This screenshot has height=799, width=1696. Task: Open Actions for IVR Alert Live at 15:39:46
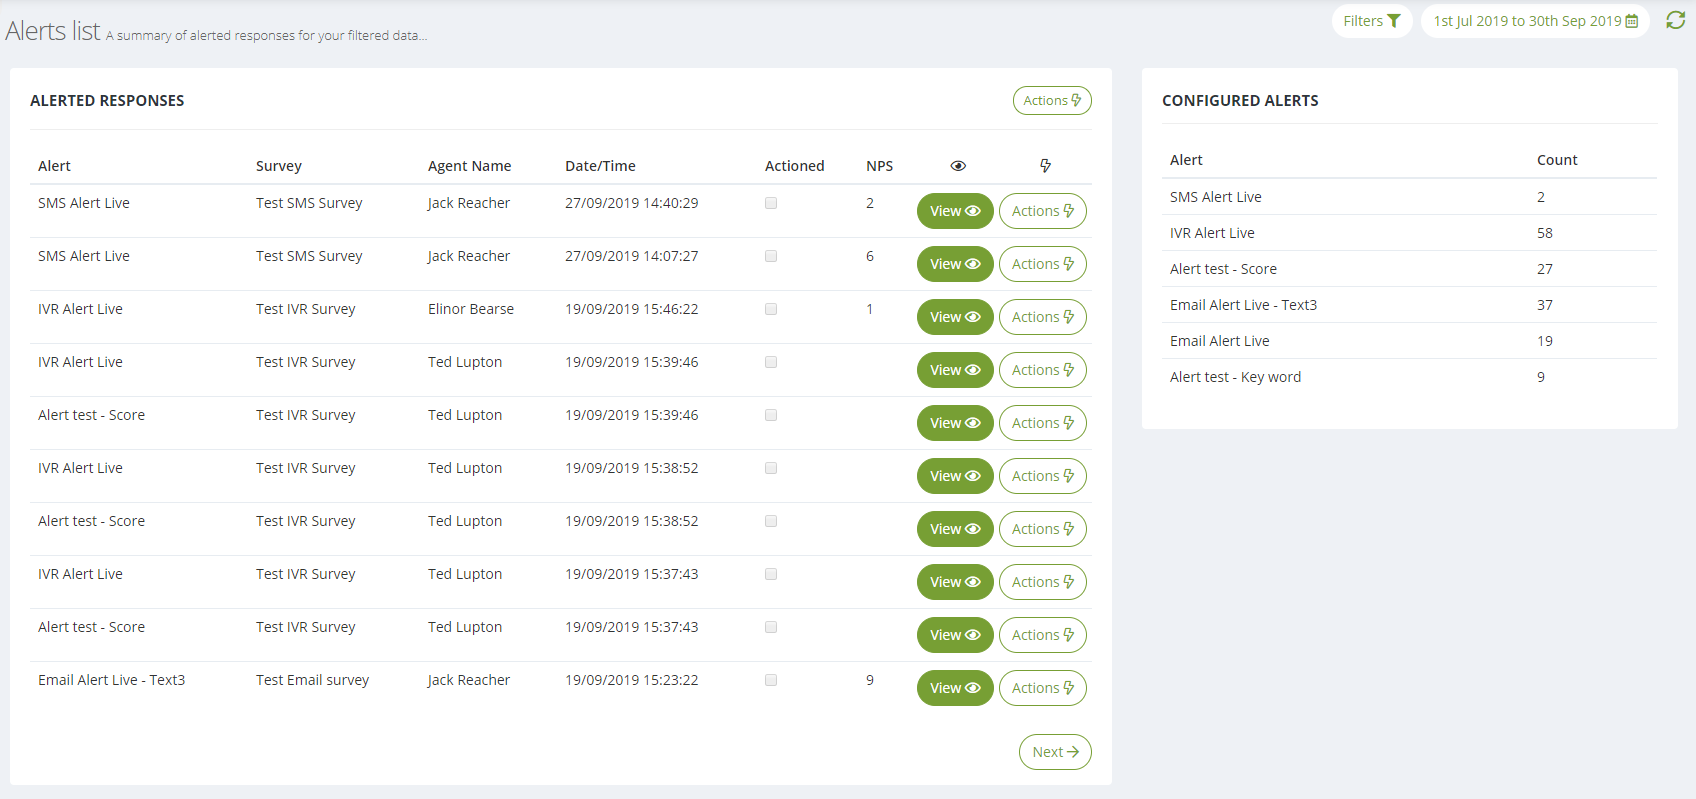coord(1043,370)
